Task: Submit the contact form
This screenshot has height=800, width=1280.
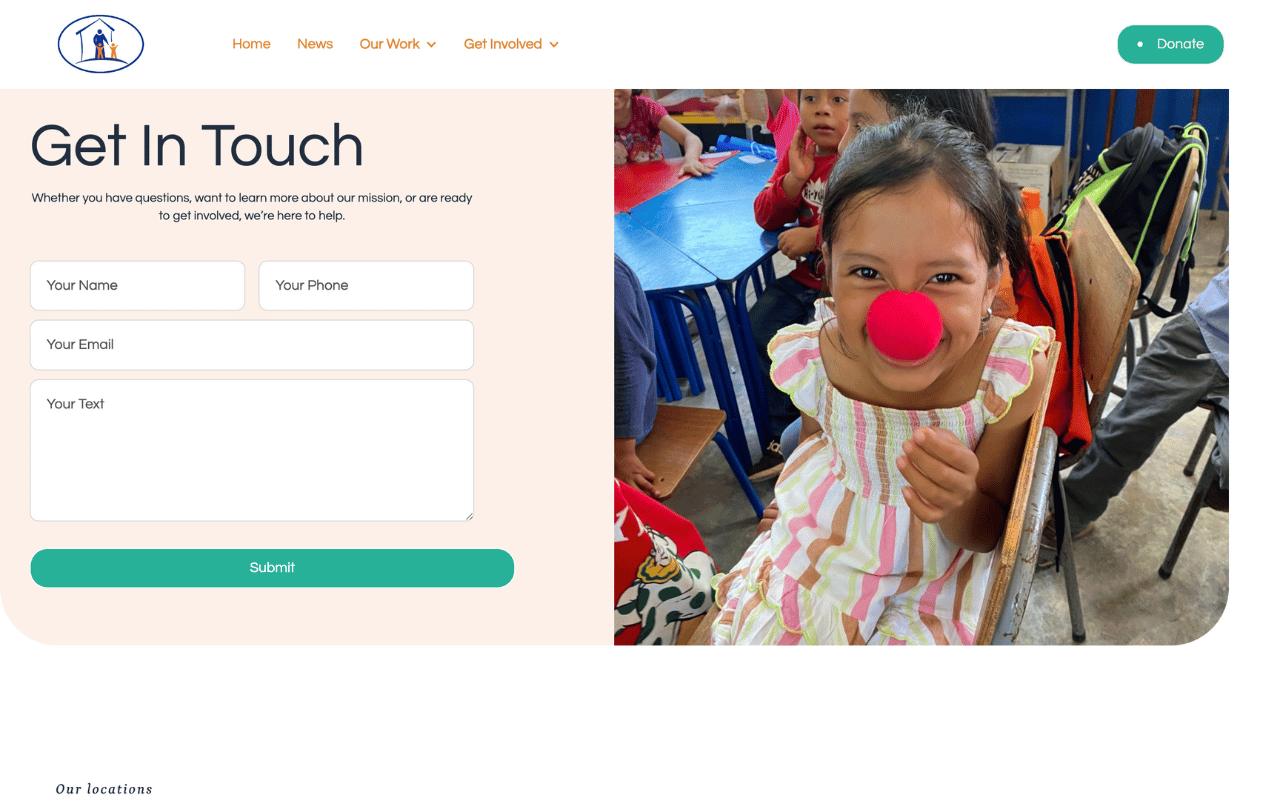Action: (272, 568)
